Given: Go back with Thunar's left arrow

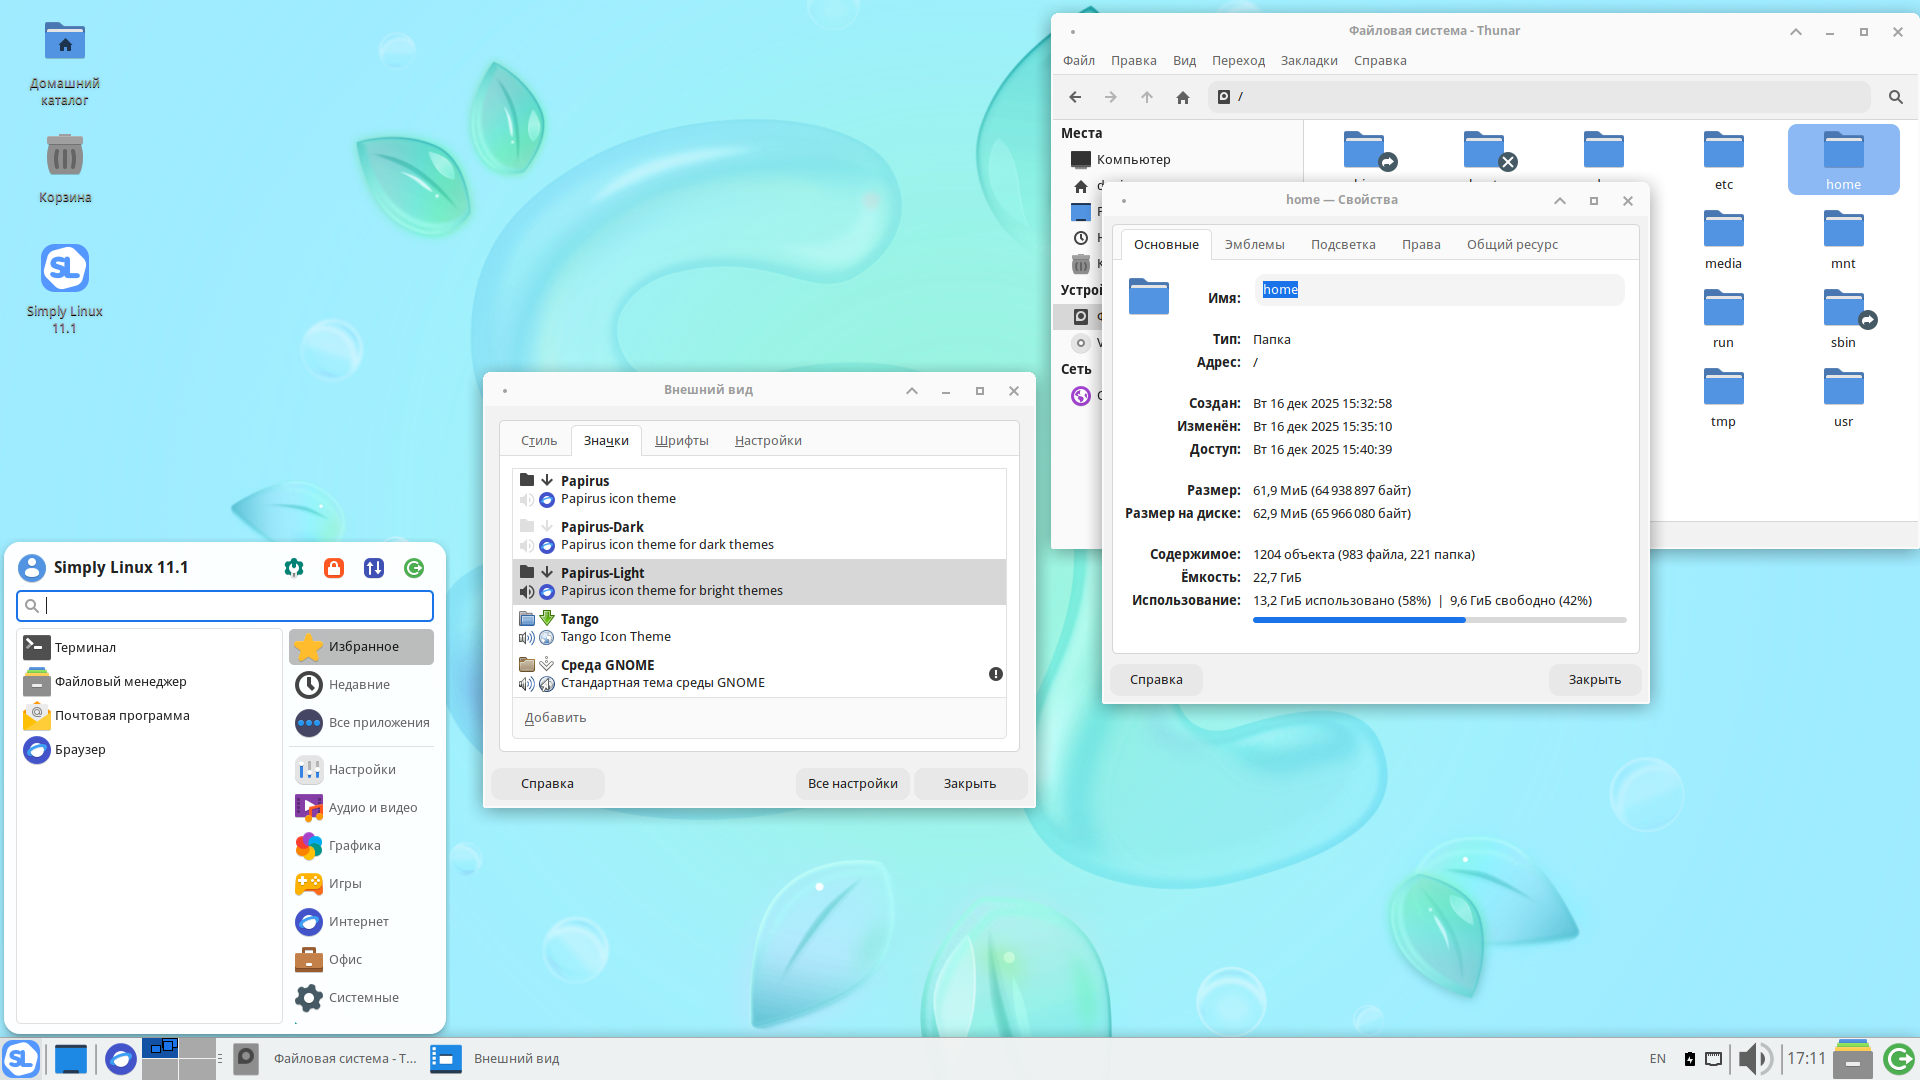Looking at the screenshot, I should (1075, 97).
